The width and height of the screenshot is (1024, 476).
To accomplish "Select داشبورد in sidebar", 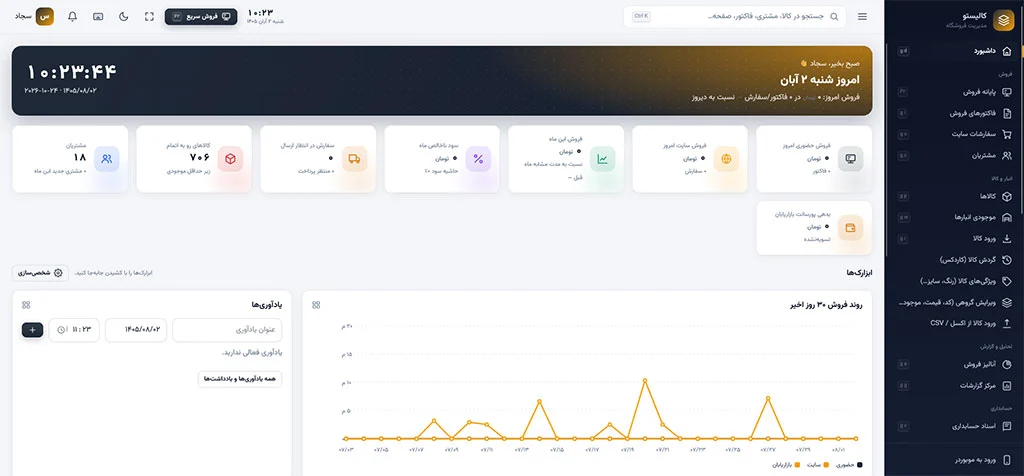I will coord(954,51).
